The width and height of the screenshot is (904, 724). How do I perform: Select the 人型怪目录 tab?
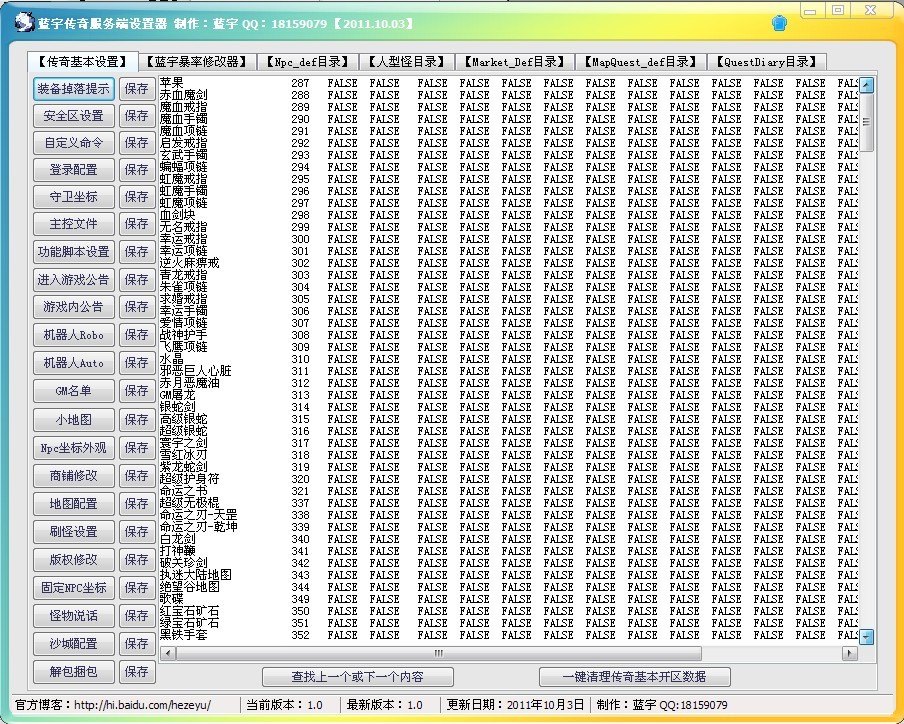[x=405, y=62]
